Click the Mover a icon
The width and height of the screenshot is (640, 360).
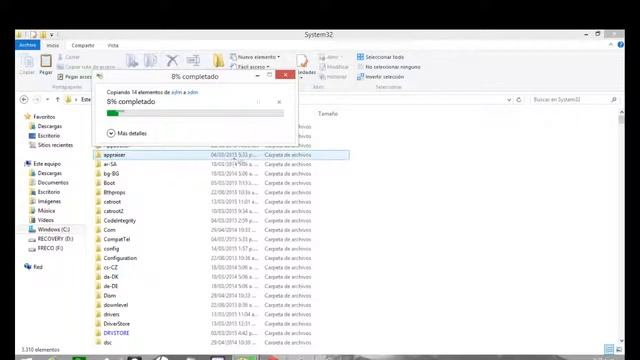click(132, 61)
